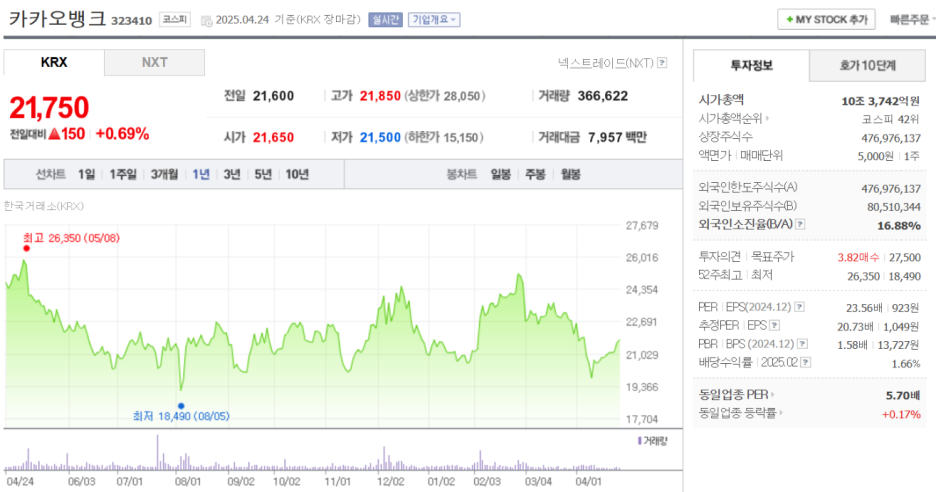Click help icon beside 외국인소진율(B/A)
936x492 pixels.
tap(800, 225)
